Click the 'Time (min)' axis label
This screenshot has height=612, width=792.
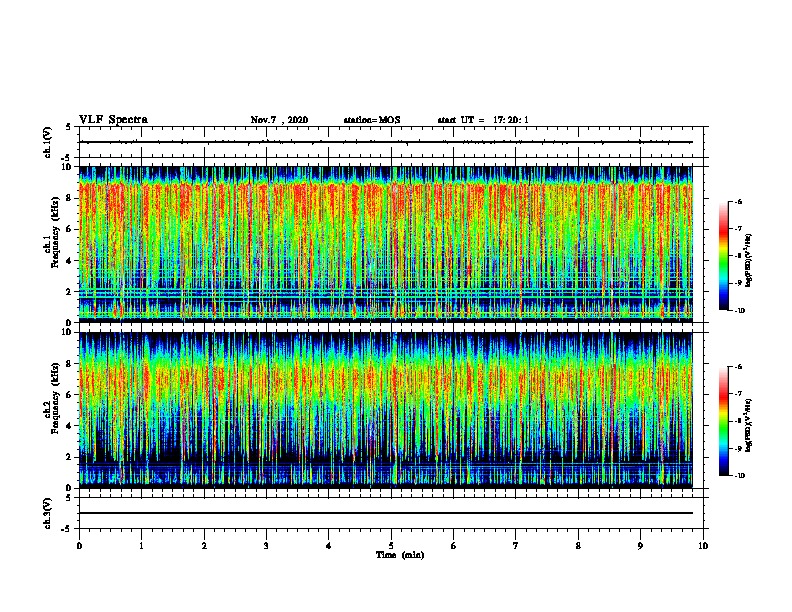(x=400, y=555)
